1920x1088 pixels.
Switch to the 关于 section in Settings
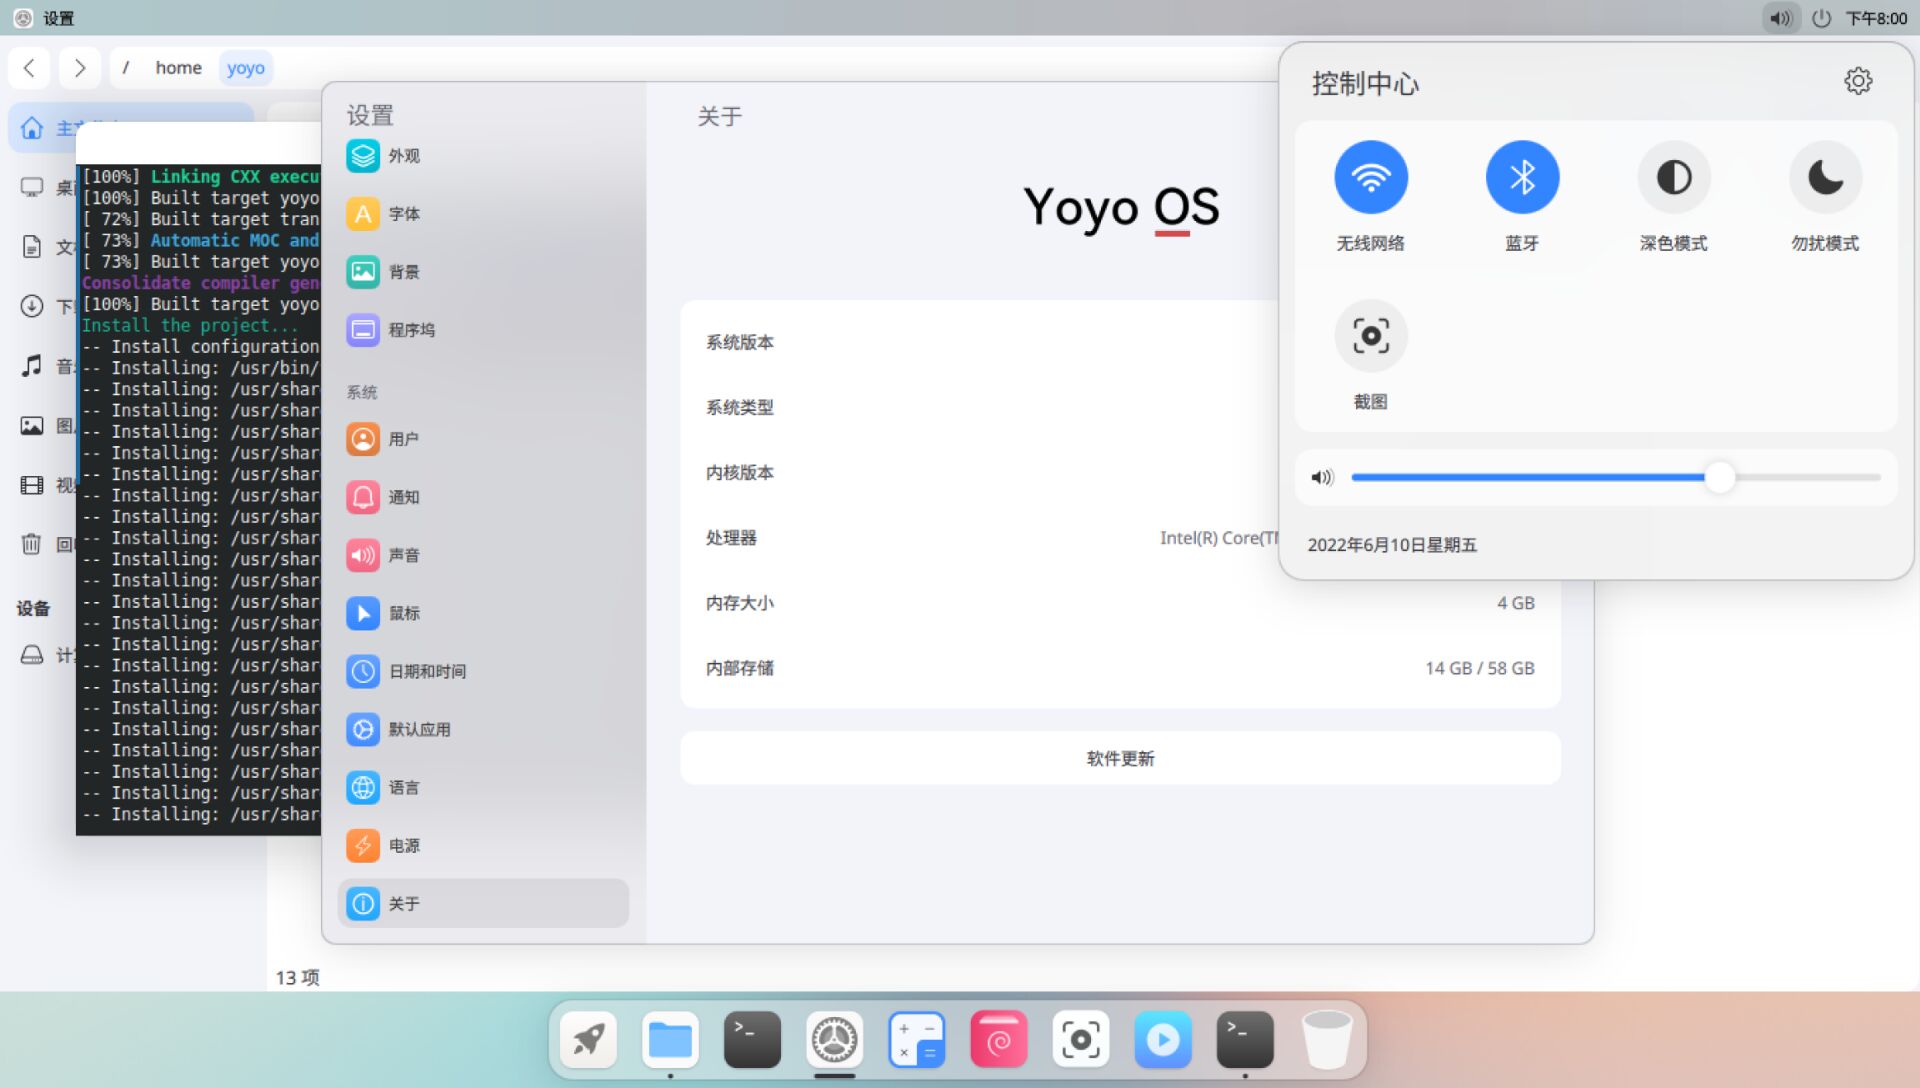404,903
